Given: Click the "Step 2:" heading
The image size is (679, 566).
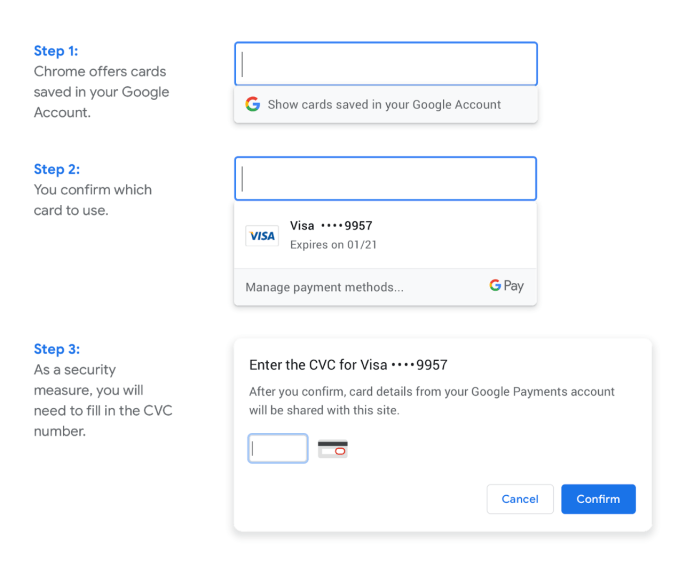Looking at the screenshot, I should tap(57, 169).
